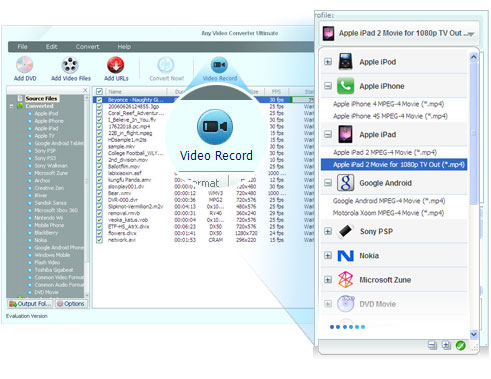
Task: Select Motorola Xoom MPEG-4 Movie profile
Action: [x=388, y=213]
